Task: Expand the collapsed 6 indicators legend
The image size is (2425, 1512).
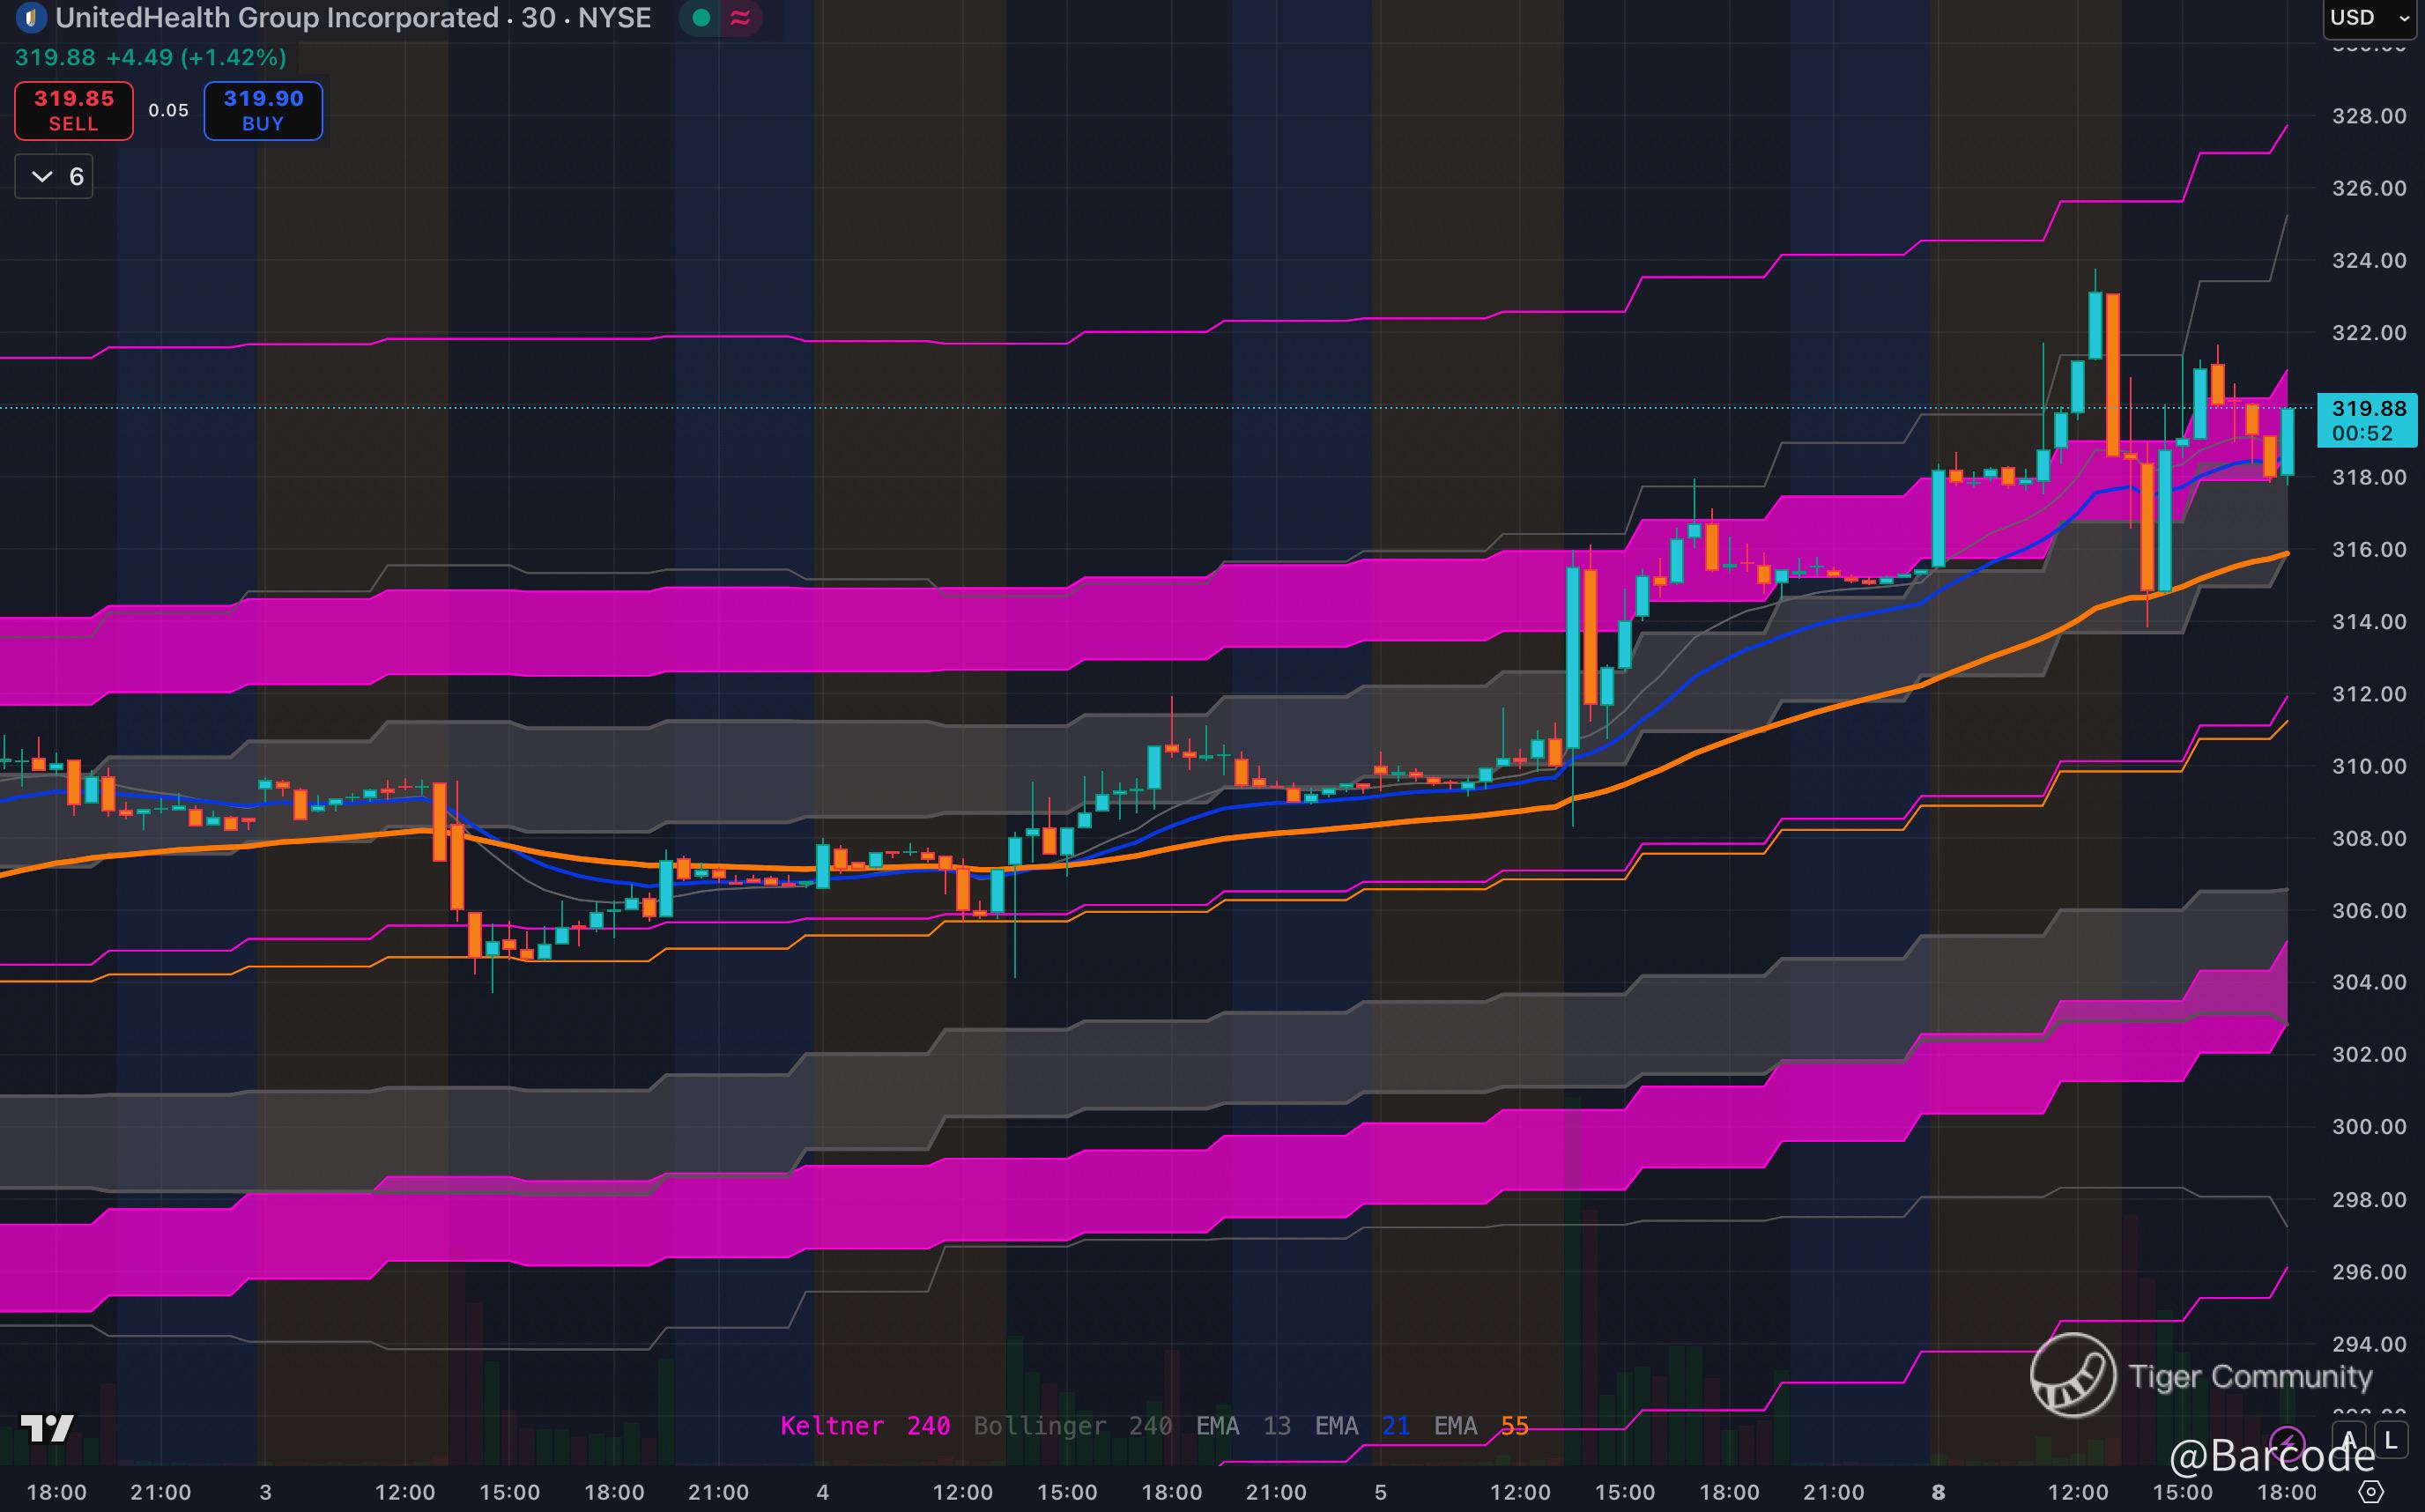Action: (x=54, y=177)
